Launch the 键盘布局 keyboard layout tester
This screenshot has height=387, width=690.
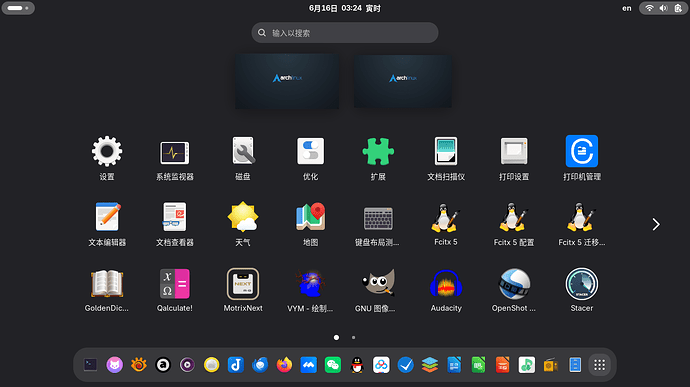pyautogui.click(x=378, y=217)
